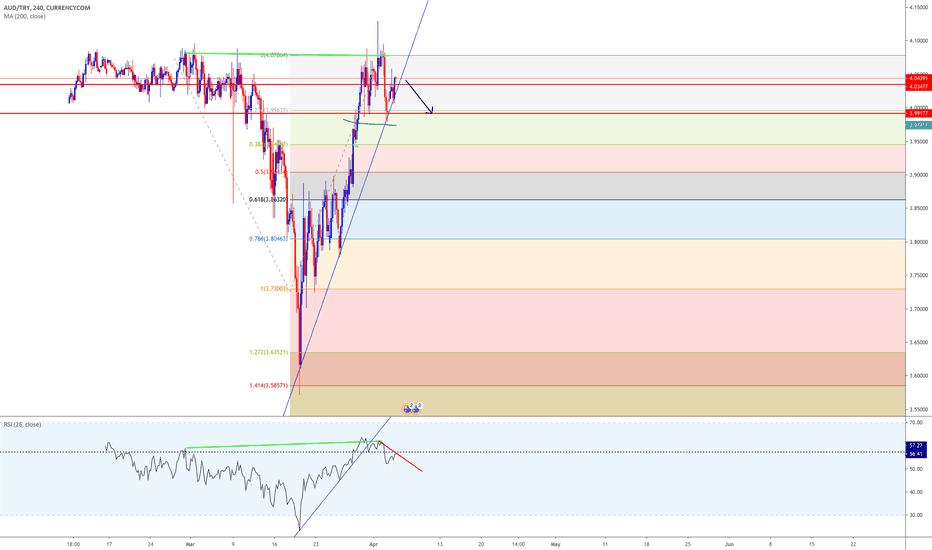Click the May label on time axis

pyautogui.click(x=556, y=544)
